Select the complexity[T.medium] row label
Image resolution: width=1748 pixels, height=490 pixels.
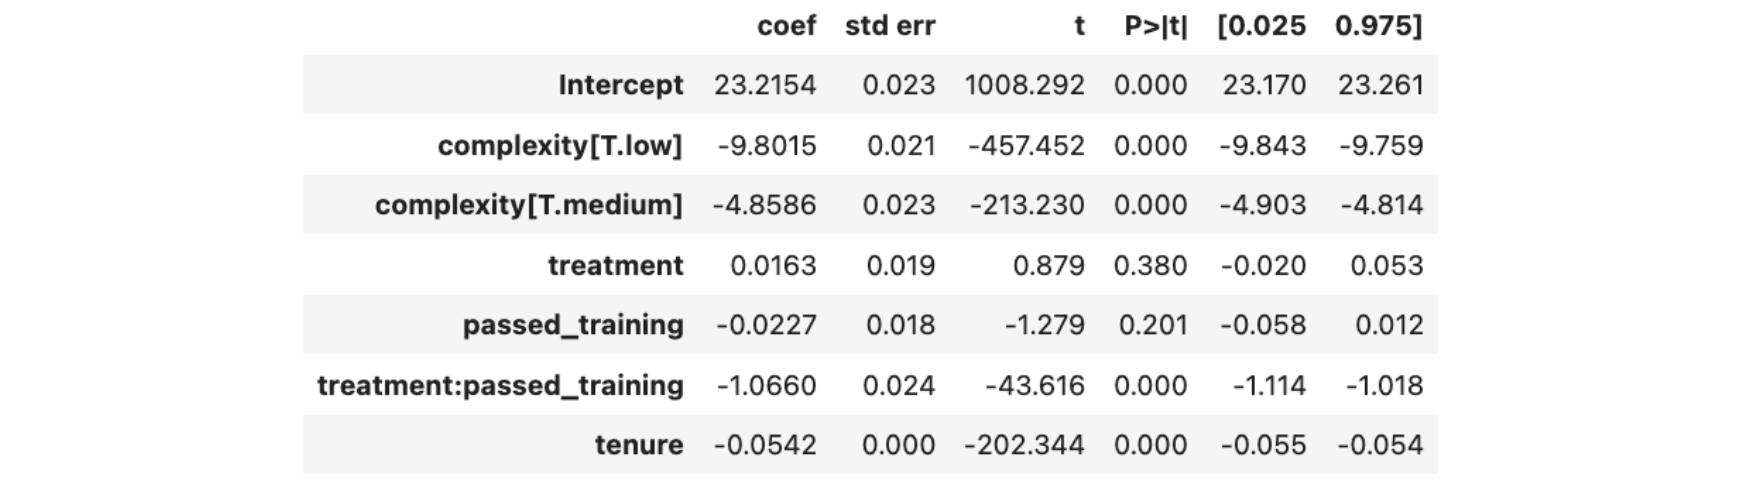coord(529,205)
